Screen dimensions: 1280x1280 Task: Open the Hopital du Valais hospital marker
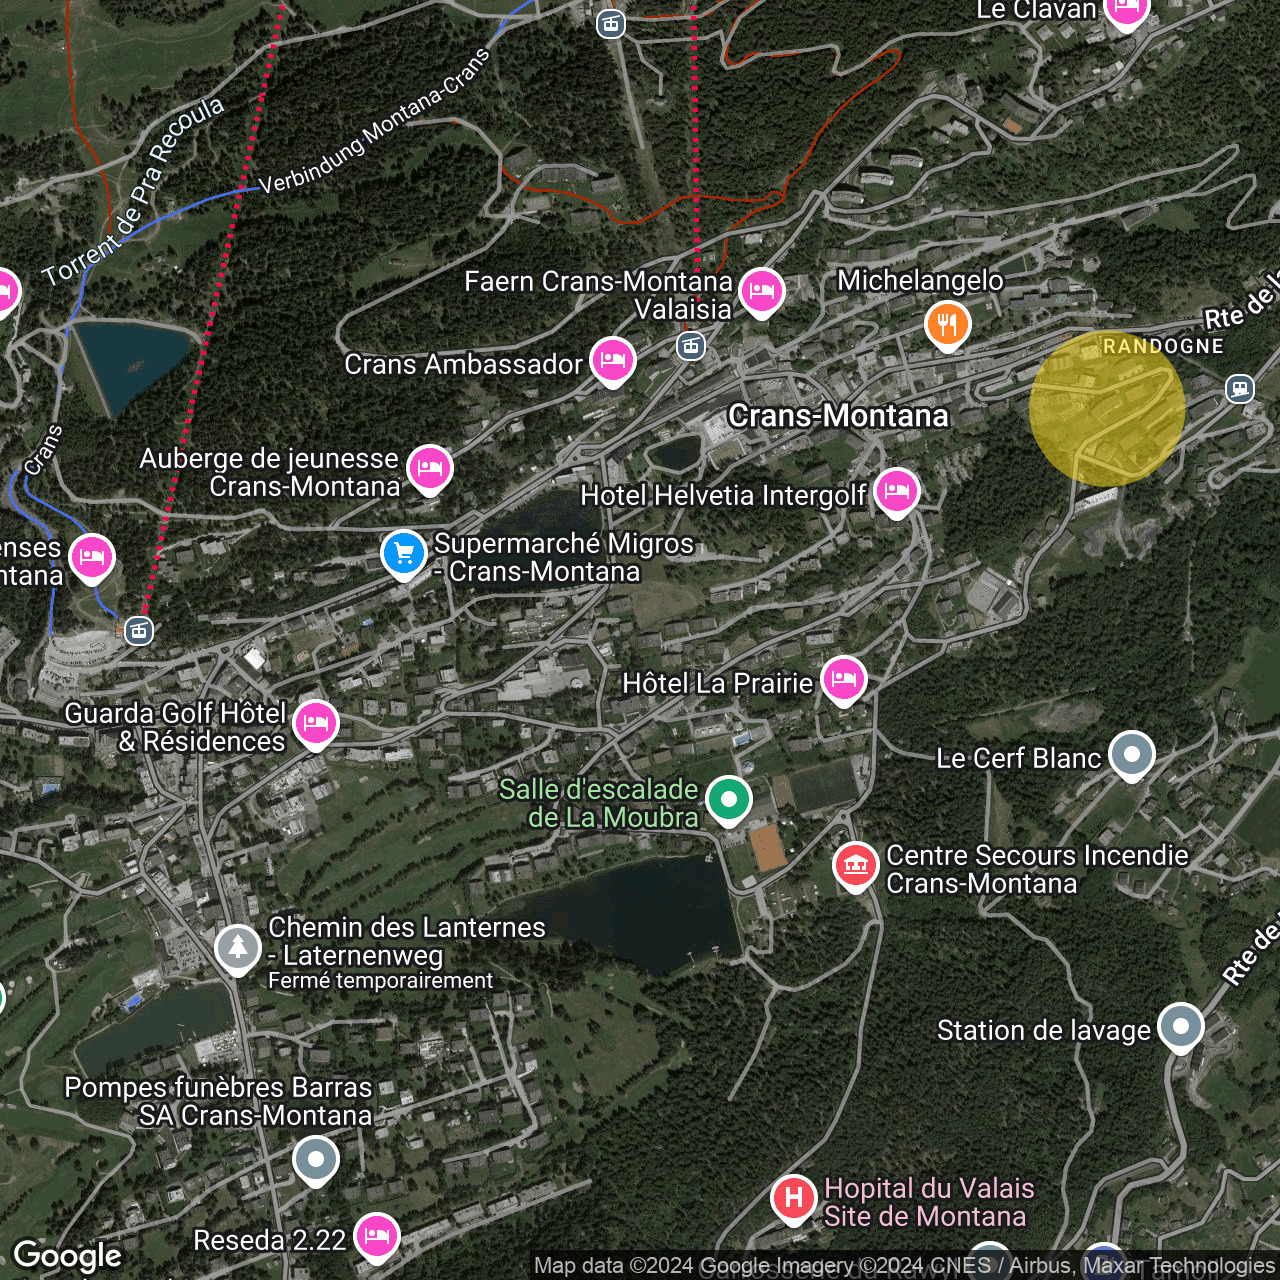click(x=793, y=1197)
